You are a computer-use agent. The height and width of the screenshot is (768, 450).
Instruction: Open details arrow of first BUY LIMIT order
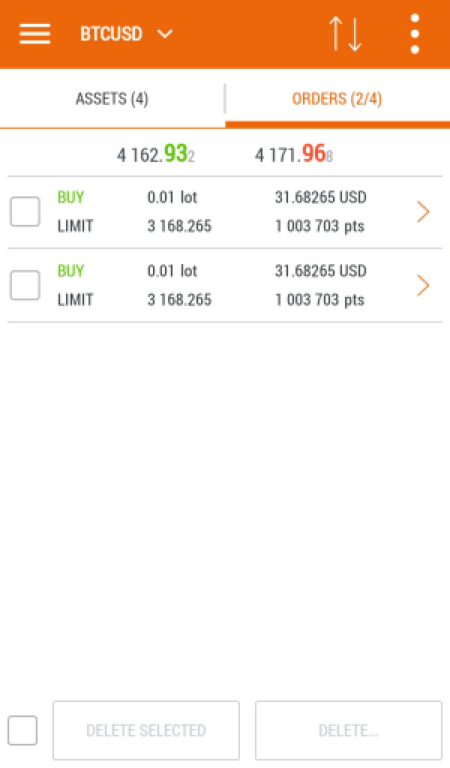pos(423,212)
